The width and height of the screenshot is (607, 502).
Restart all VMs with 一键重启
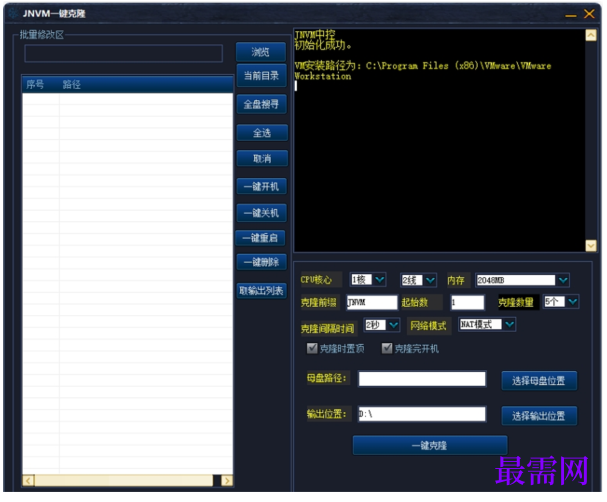click(260, 238)
